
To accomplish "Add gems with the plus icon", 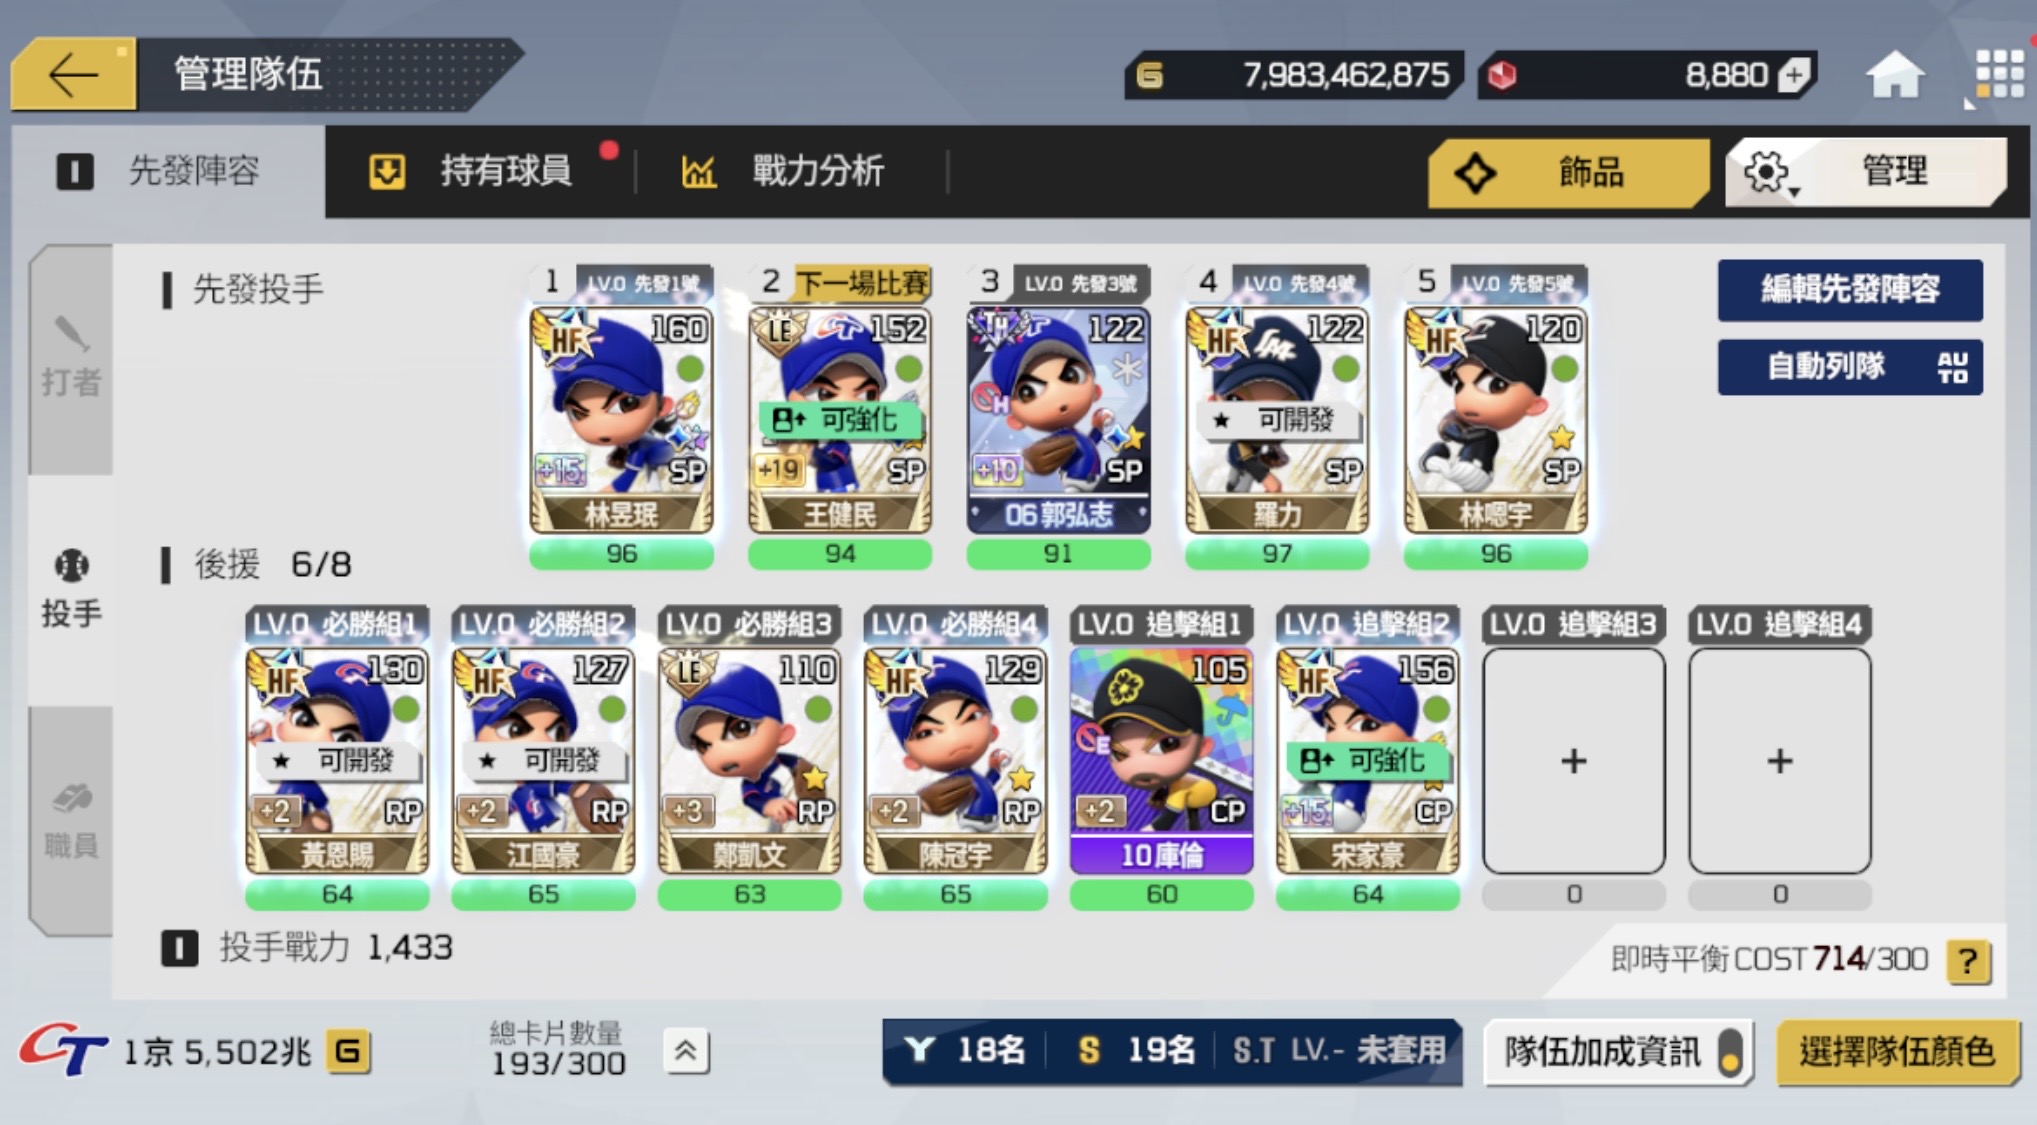I will pyautogui.click(x=1794, y=75).
